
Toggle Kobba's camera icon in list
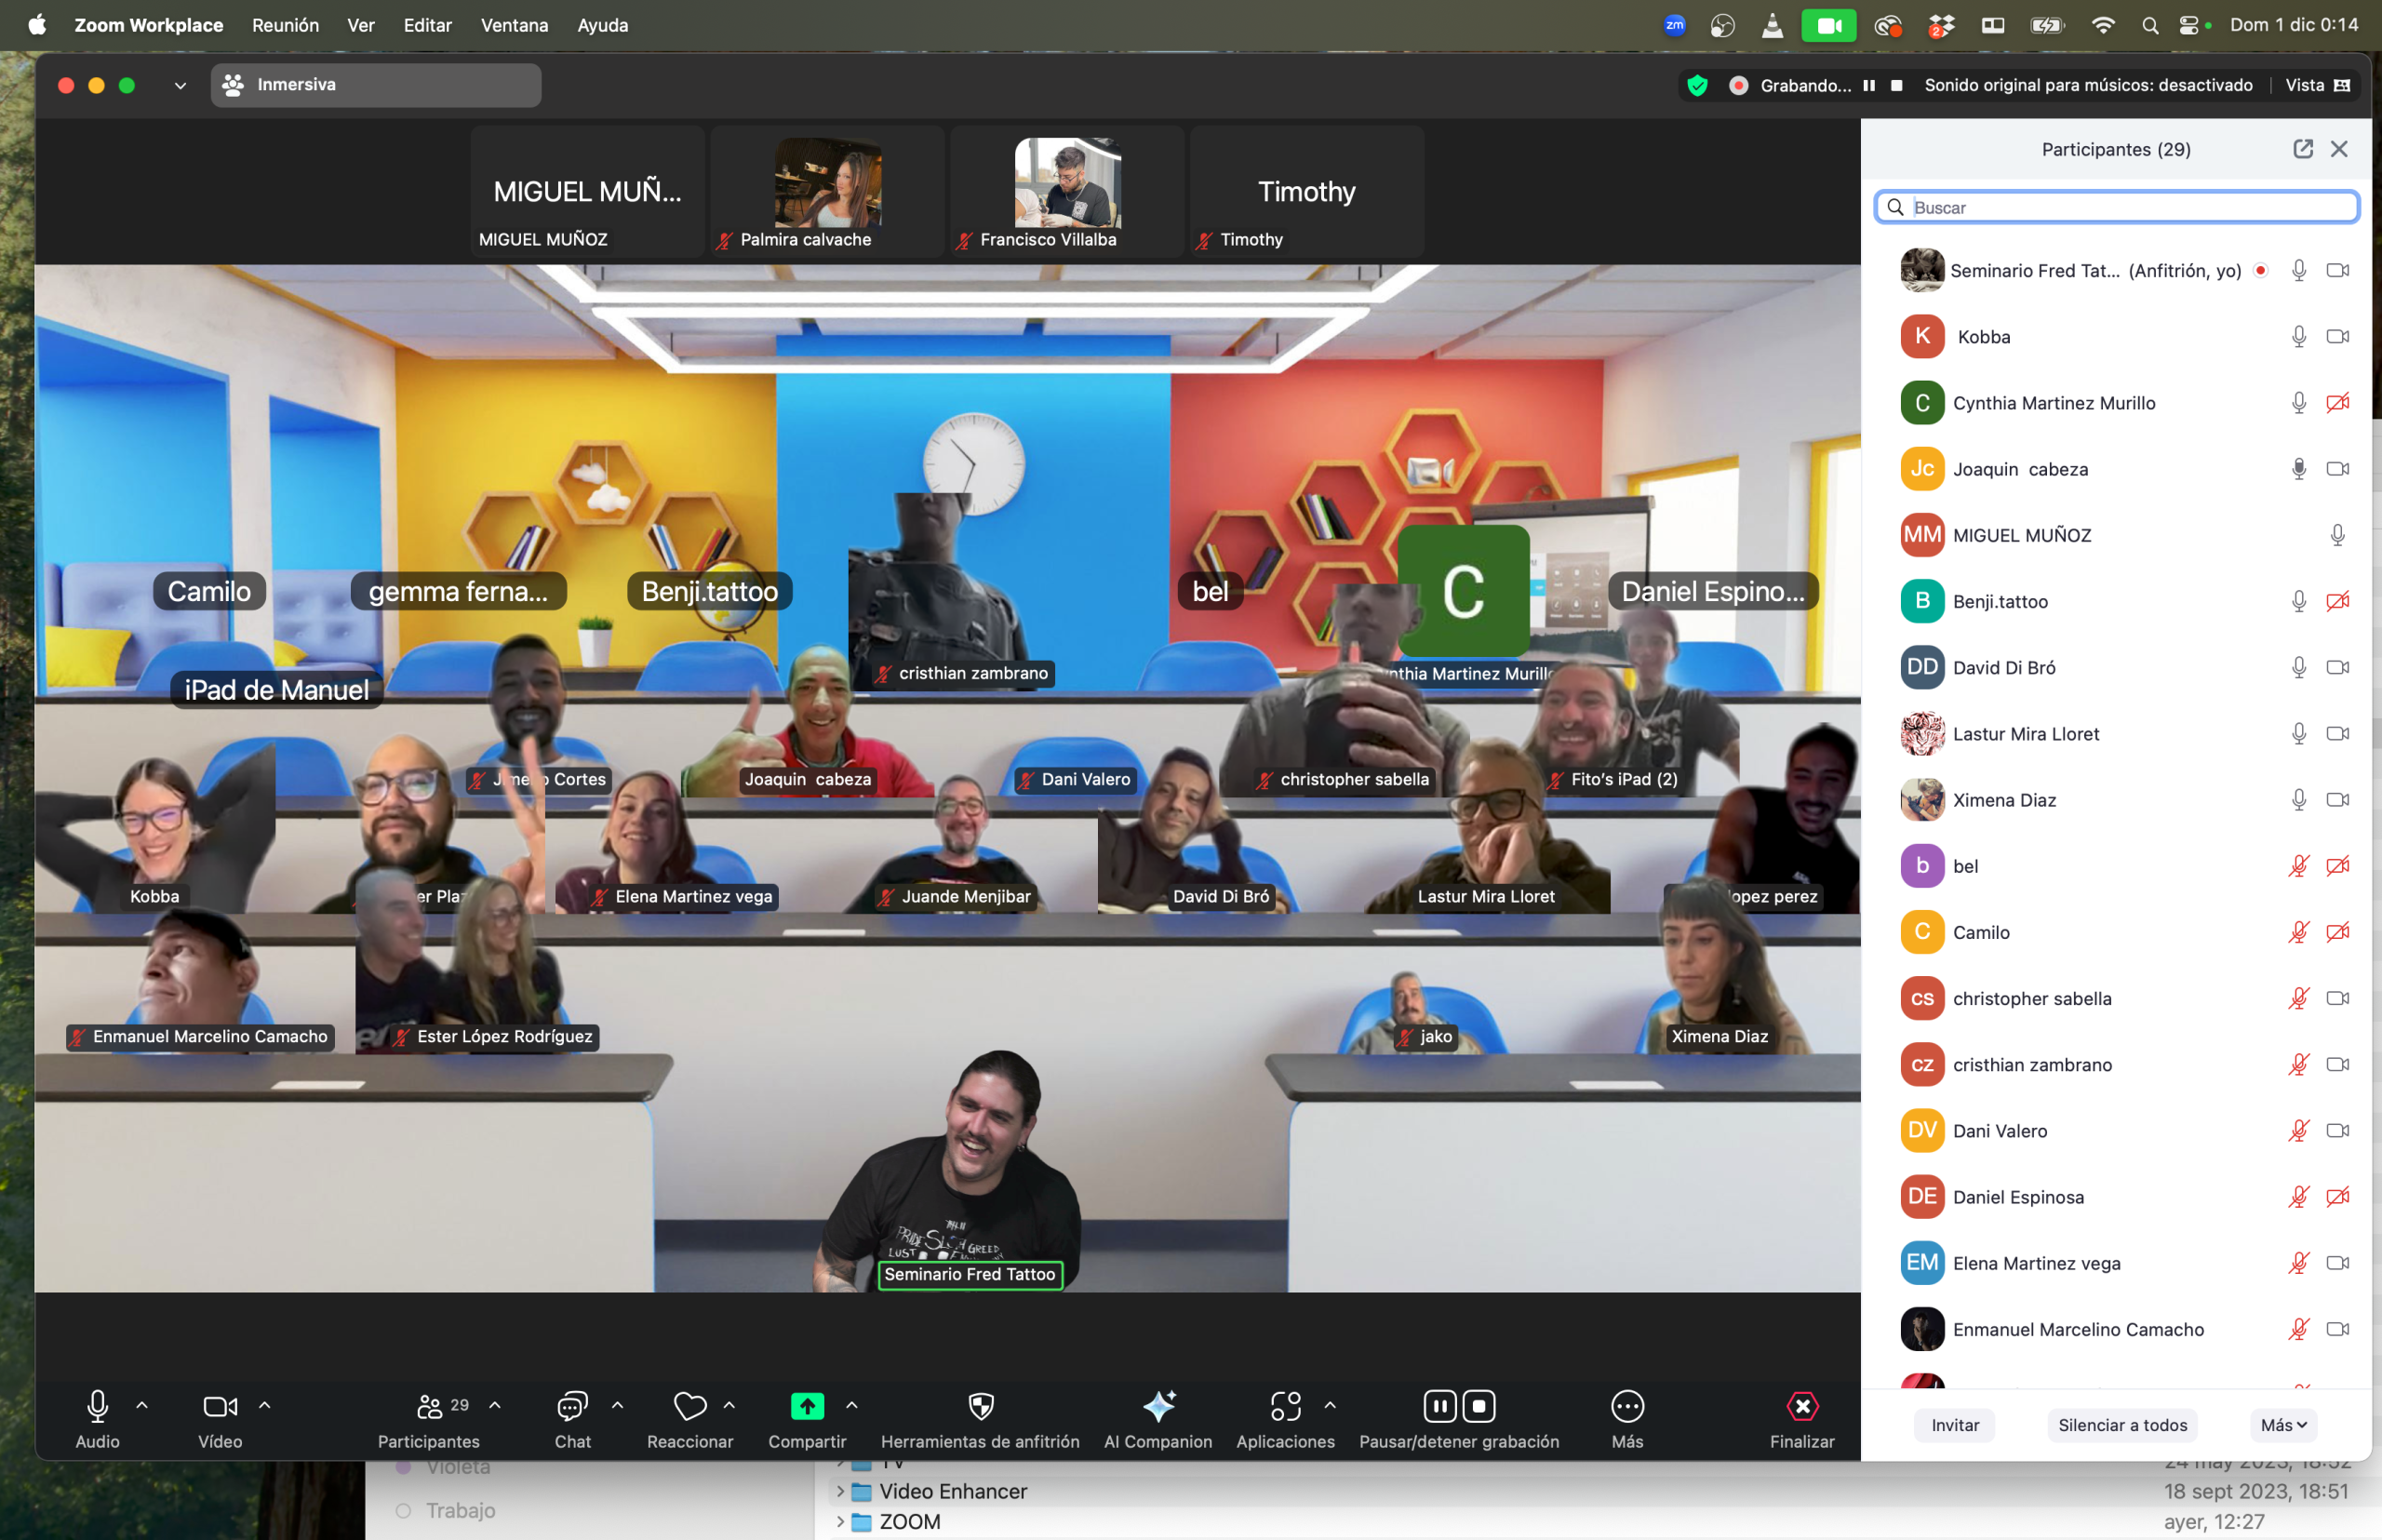click(2337, 337)
